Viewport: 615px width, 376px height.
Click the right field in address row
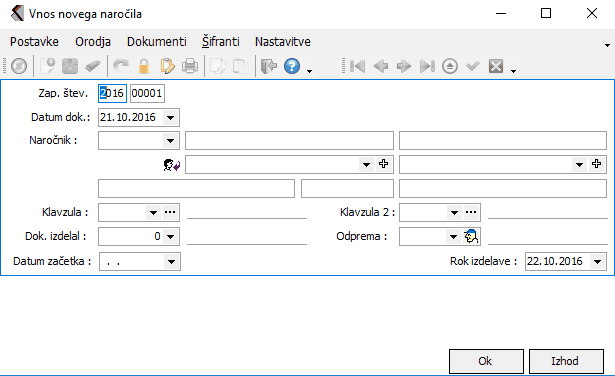(x=503, y=189)
